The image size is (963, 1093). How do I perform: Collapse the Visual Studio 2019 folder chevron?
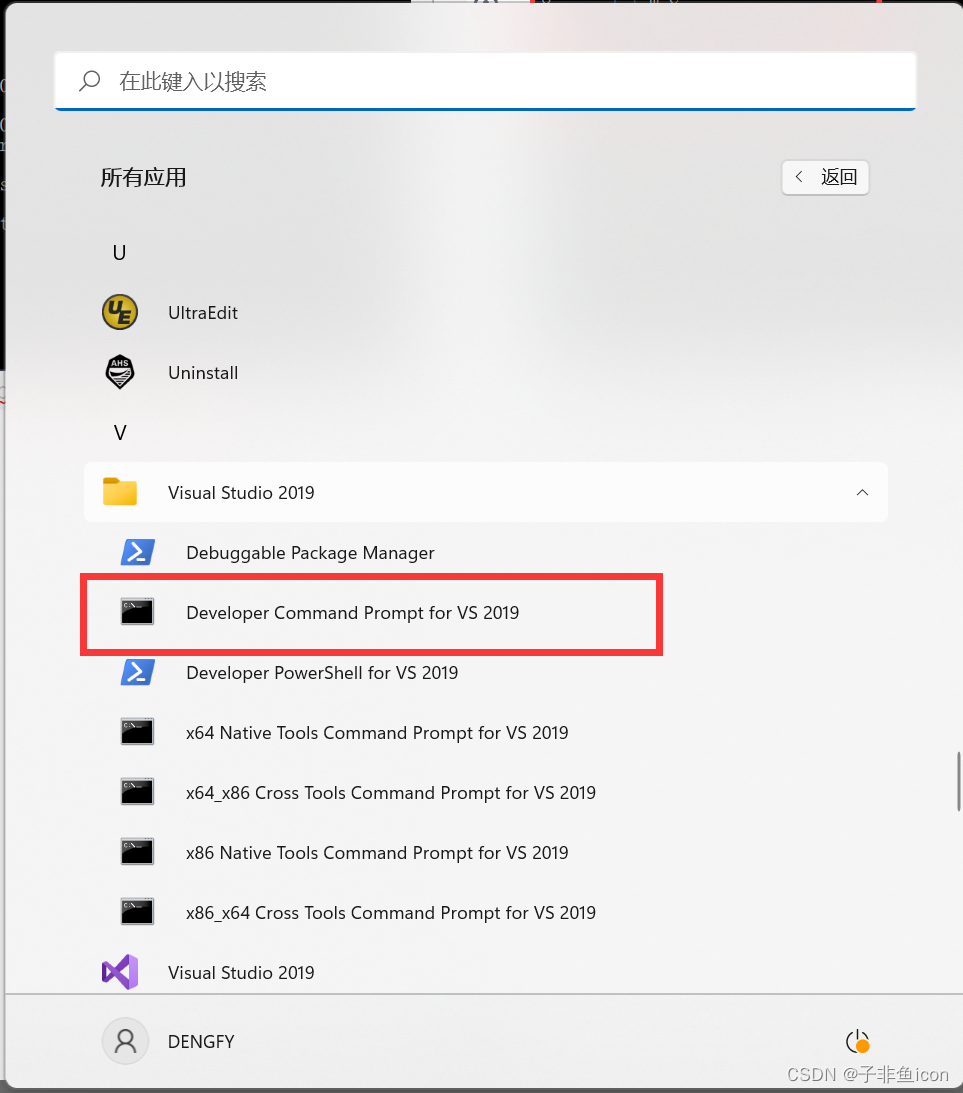pos(862,492)
